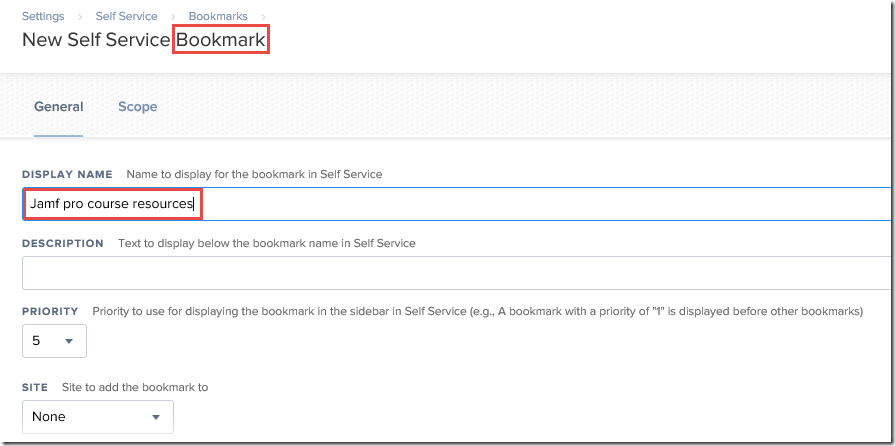This screenshot has height=446, width=895.
Task: Click the Priority dropdown arrow icon
Action: tap(69, 341)
